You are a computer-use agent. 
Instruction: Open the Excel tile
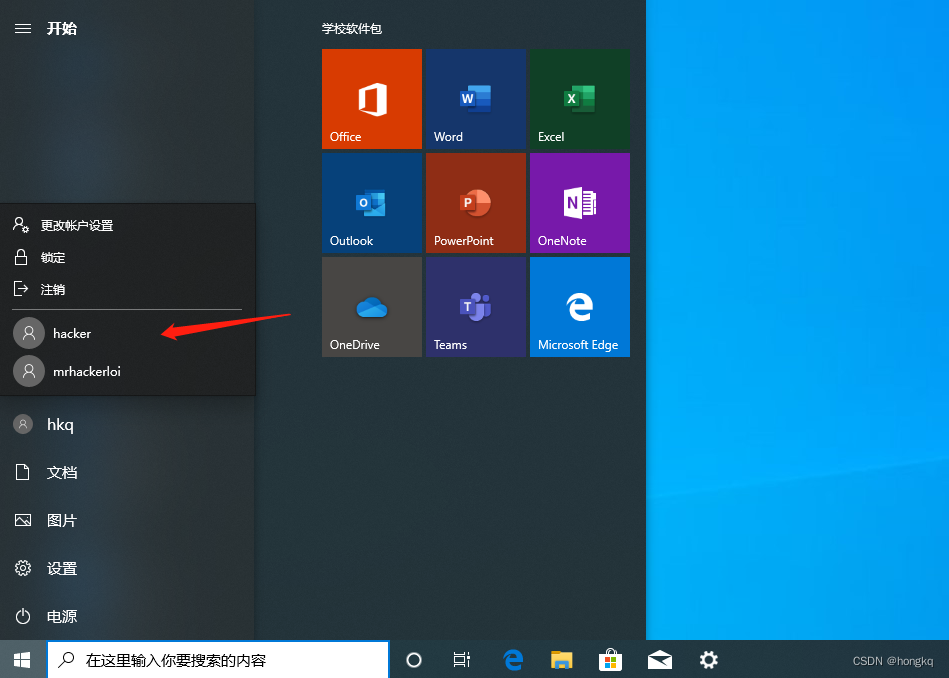coord(580,99)
